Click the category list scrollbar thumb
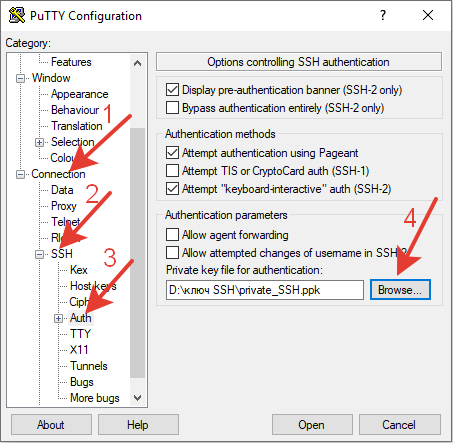Screen dimensions: 453x443 pos(137,253)
